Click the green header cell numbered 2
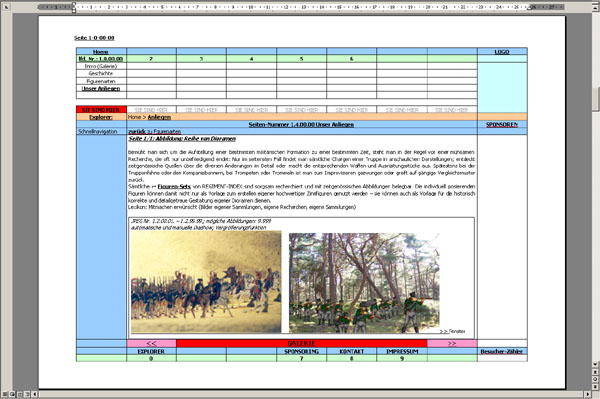The width and height of the screenshot is (600, 399). tap(151, 59)
